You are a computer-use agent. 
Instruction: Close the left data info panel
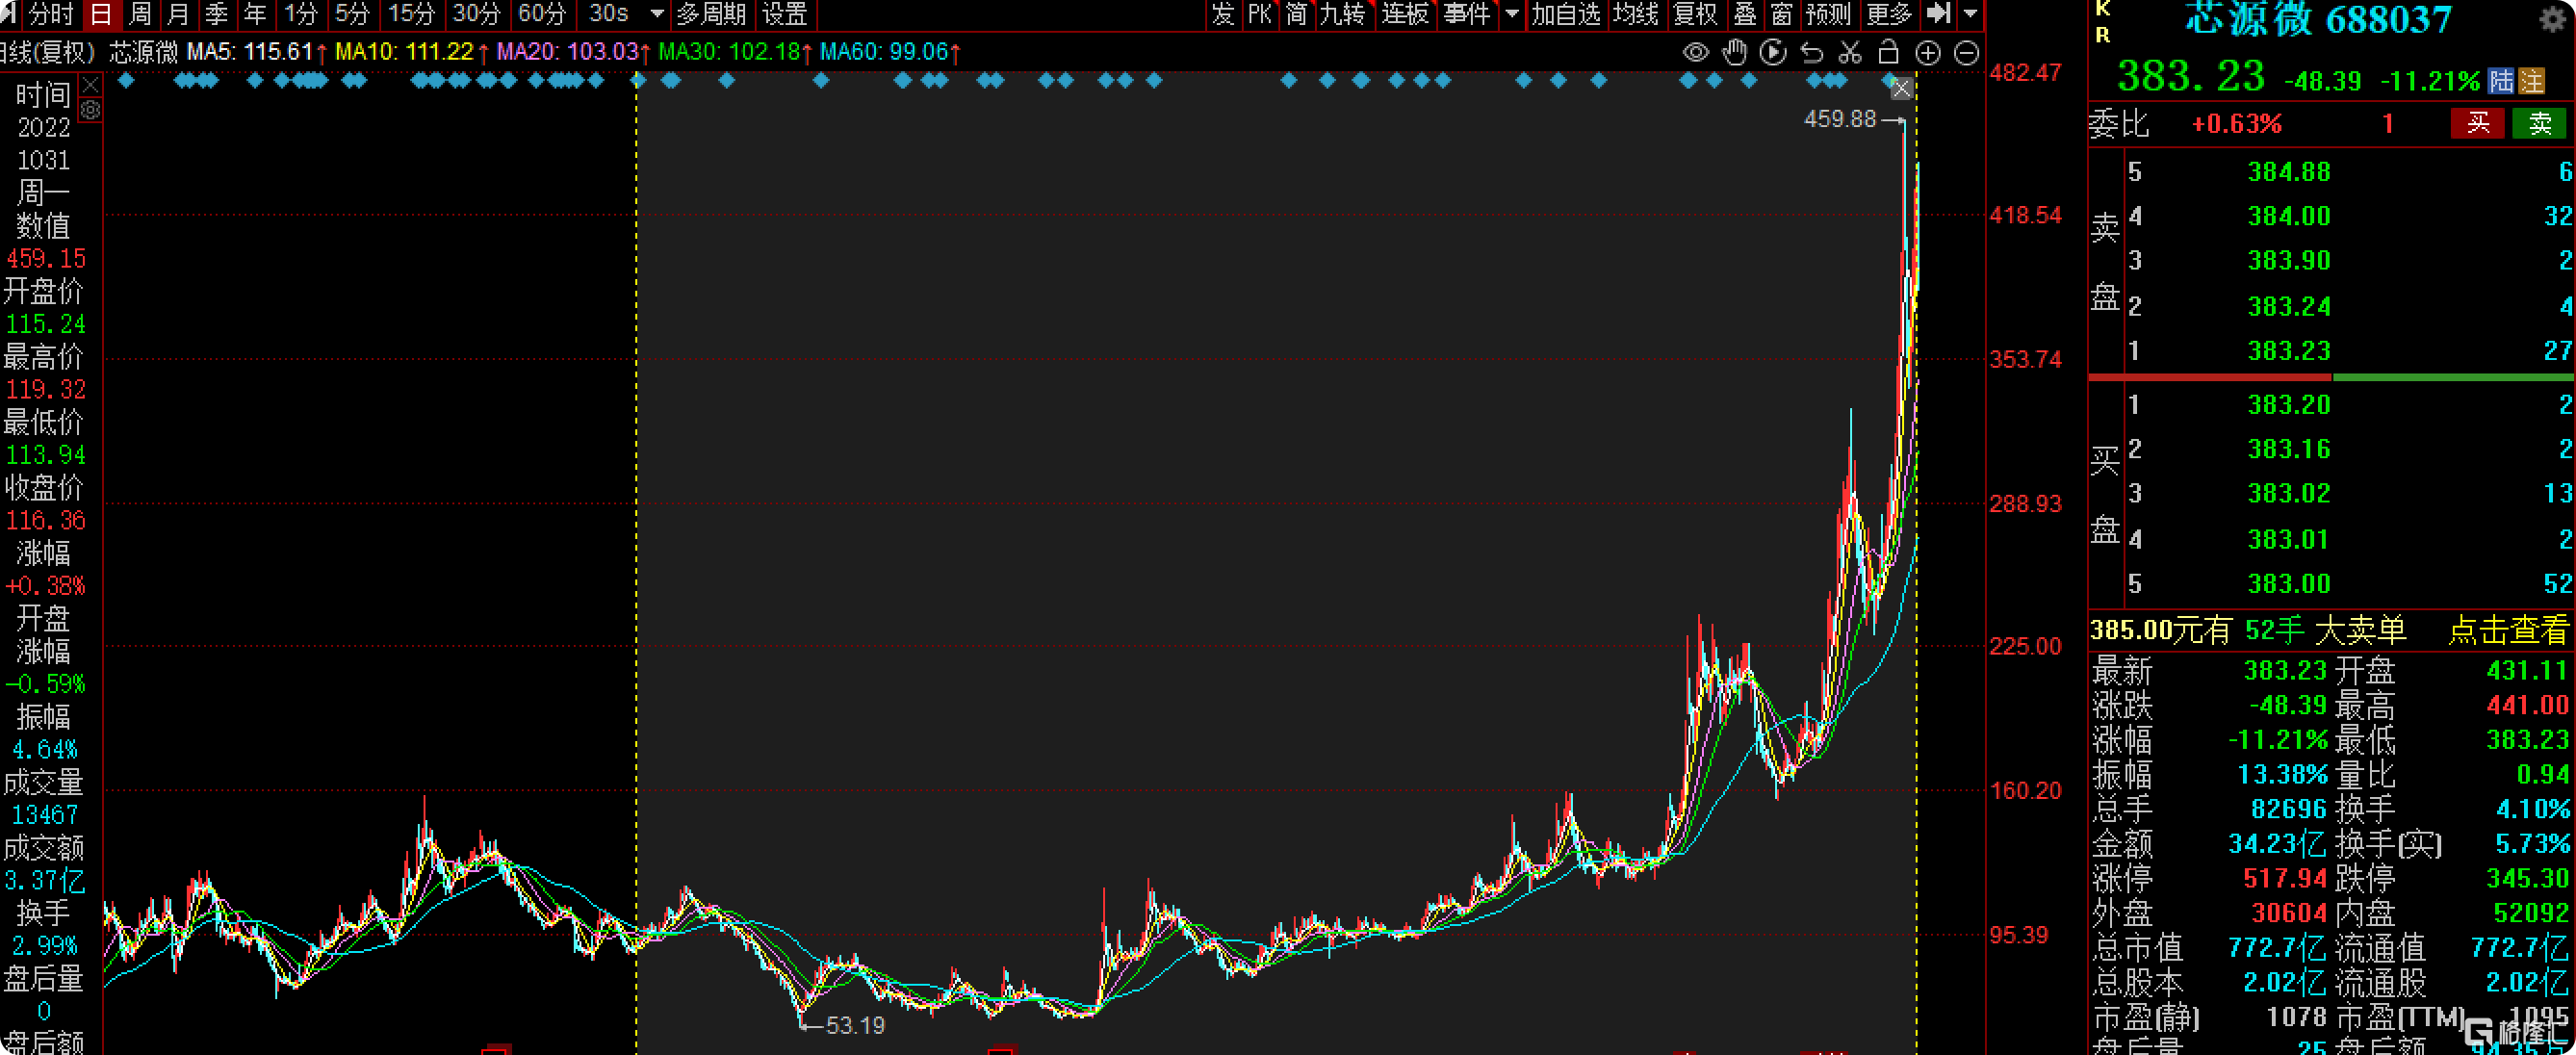point(90,85)
